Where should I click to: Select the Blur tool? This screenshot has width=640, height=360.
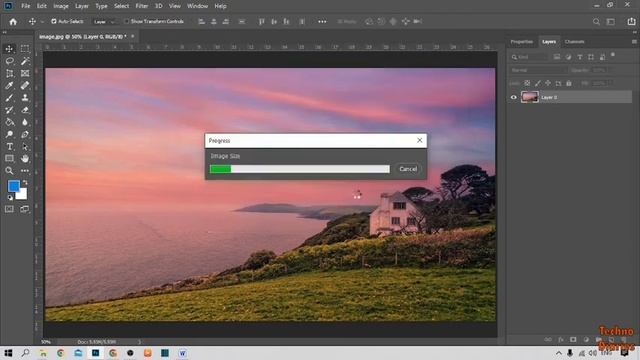(x=25, y=122)
